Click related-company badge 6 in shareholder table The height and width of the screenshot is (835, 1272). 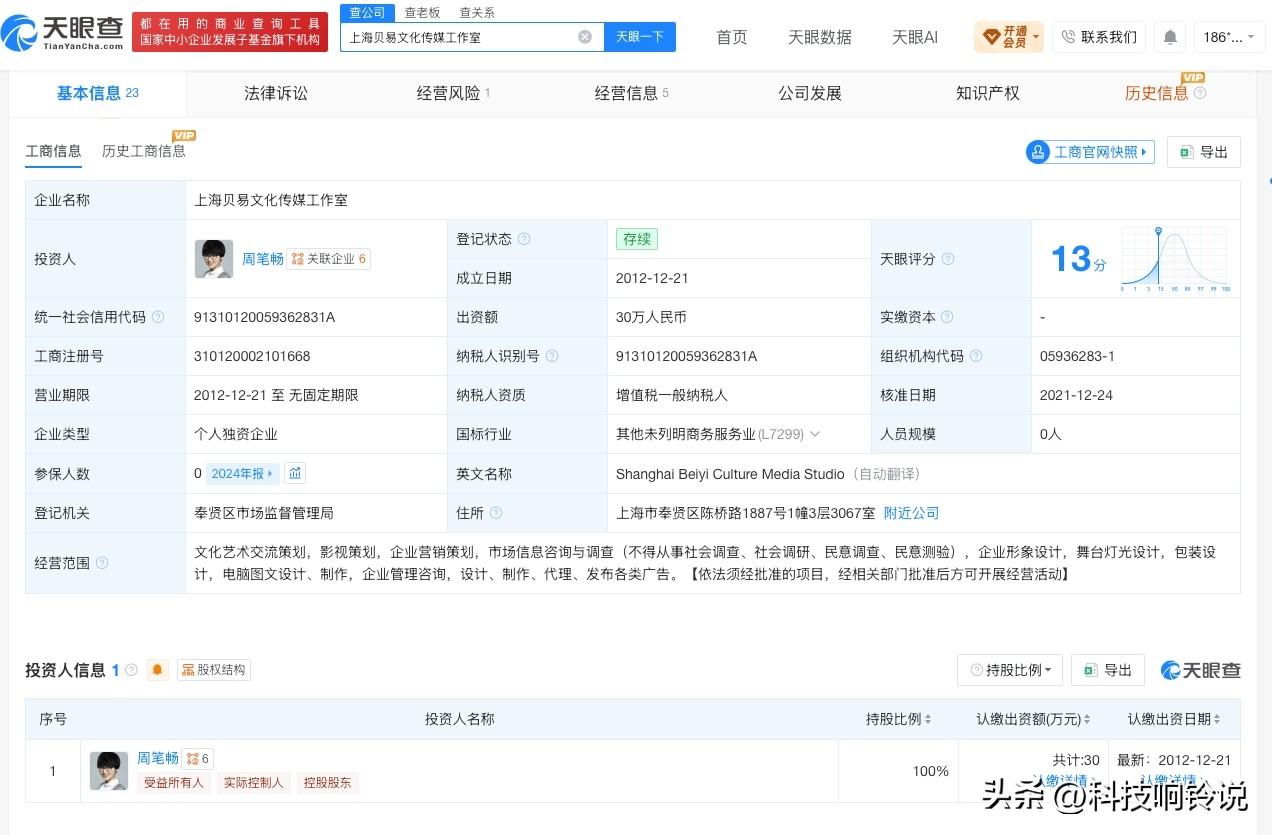pos(198,758)
